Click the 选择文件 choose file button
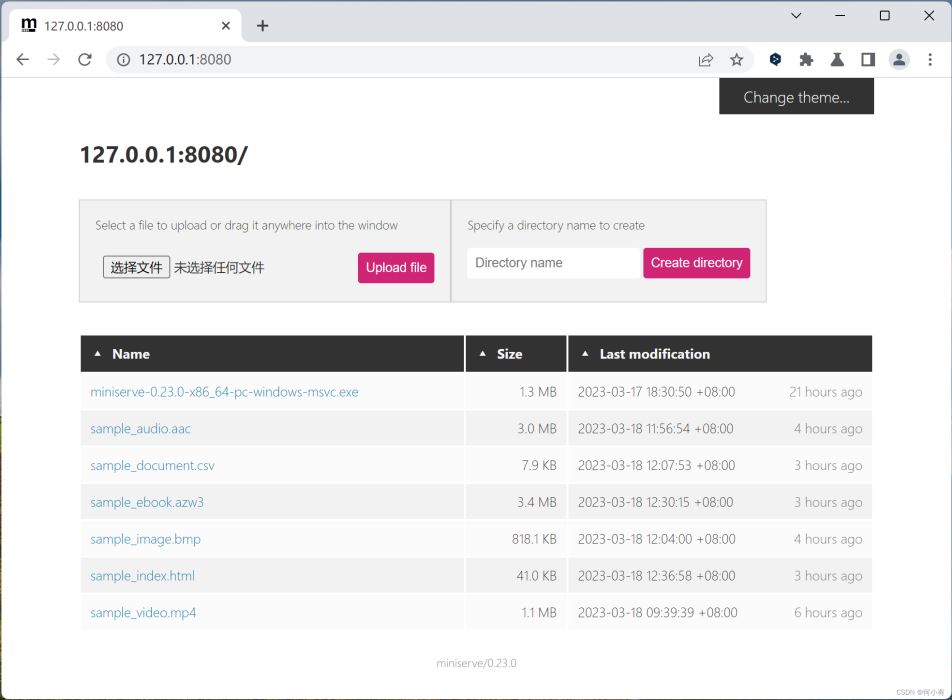 click(x=136, y=267)
